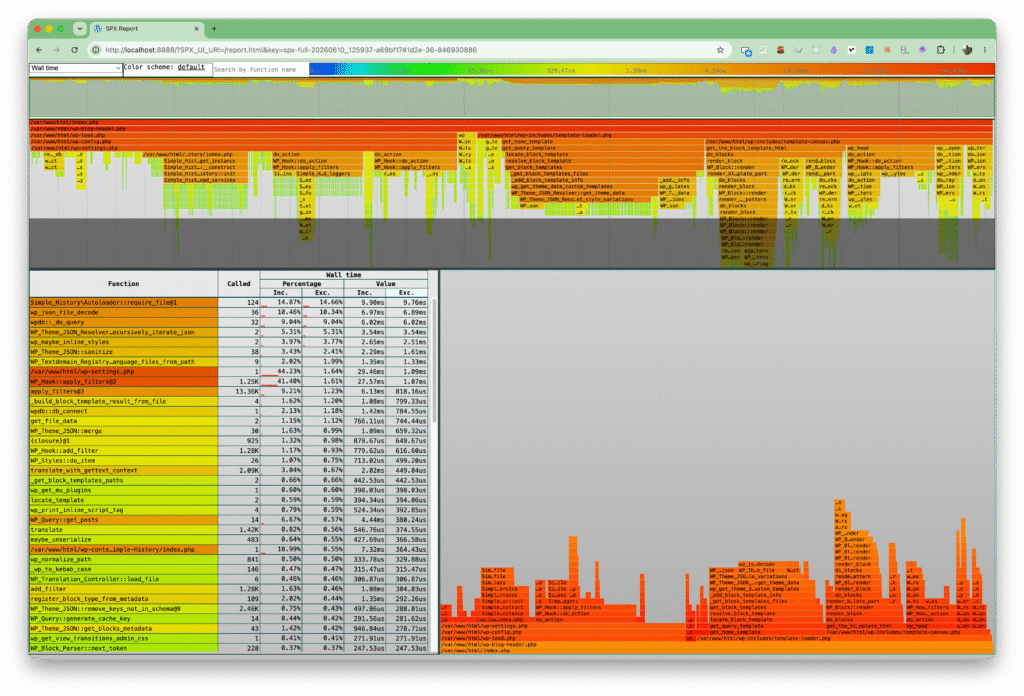Focus the Search by function name field
This screenshot has height=696, width=1024.
tap(260, 69)
